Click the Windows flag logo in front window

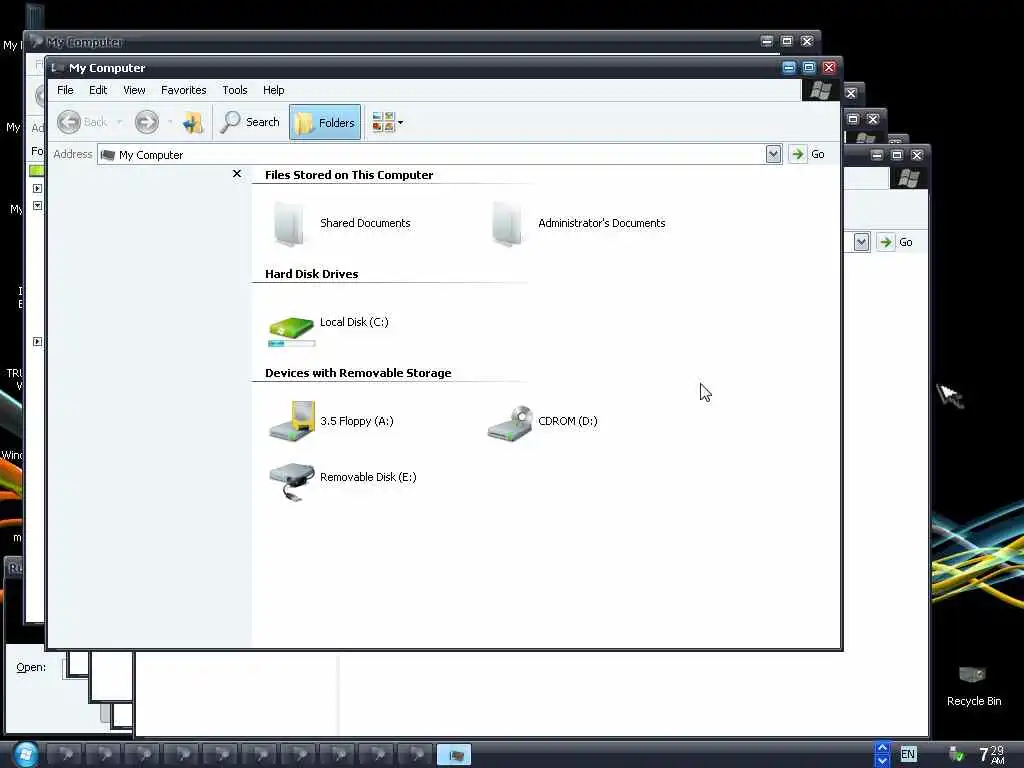(x=820, y=90)
